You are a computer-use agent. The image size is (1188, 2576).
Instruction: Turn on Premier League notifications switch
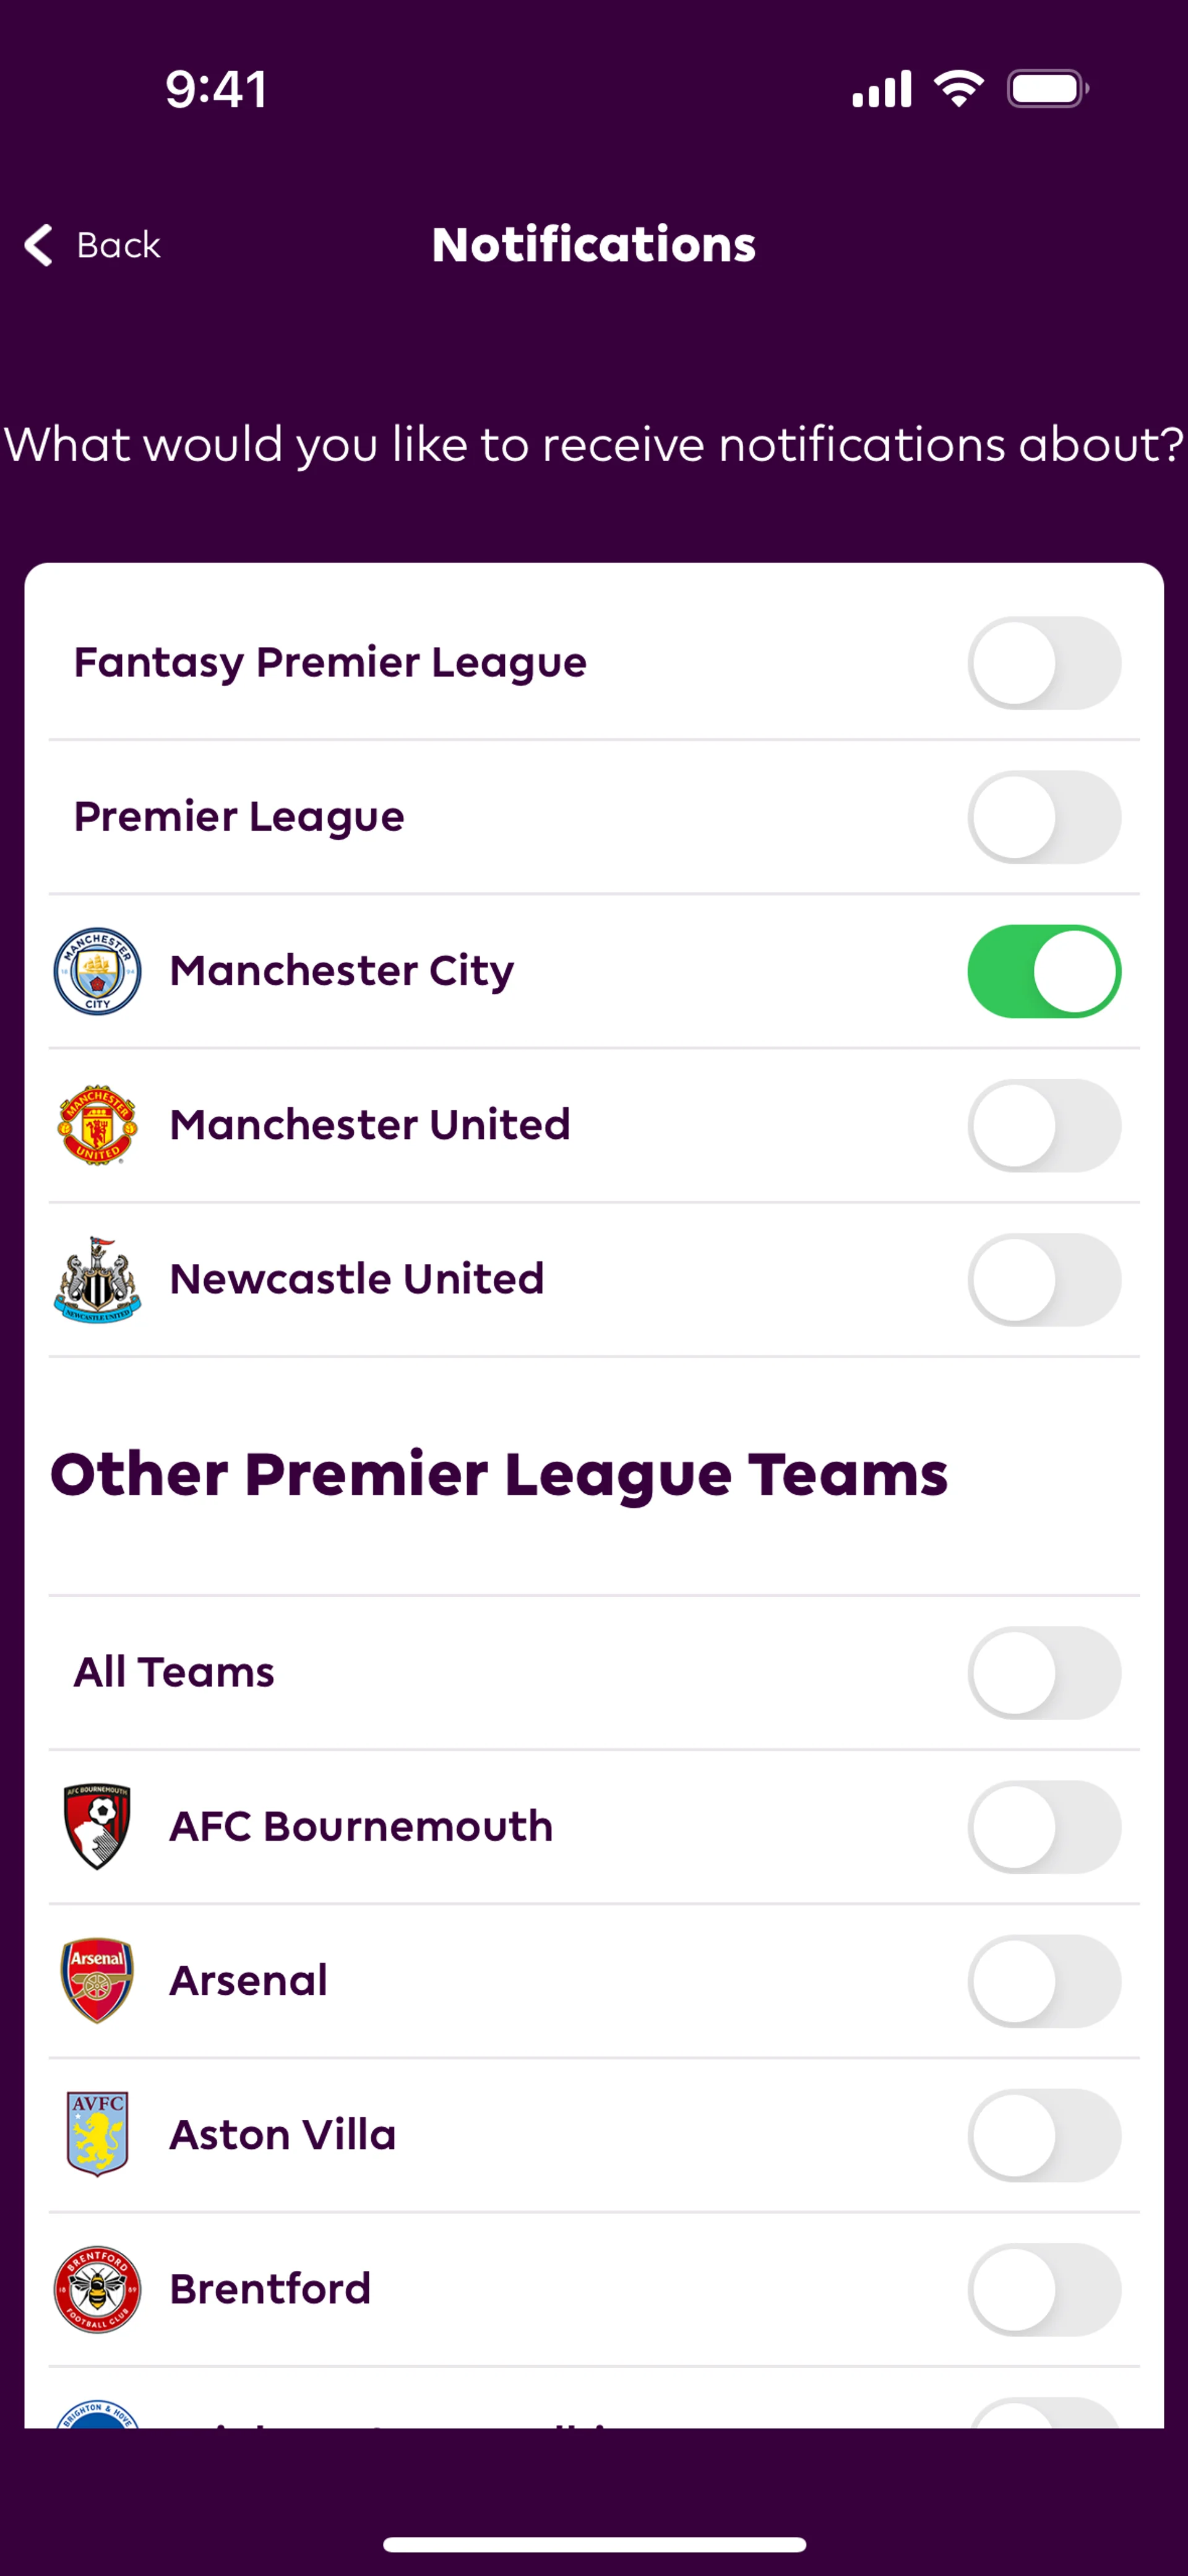1043,817
